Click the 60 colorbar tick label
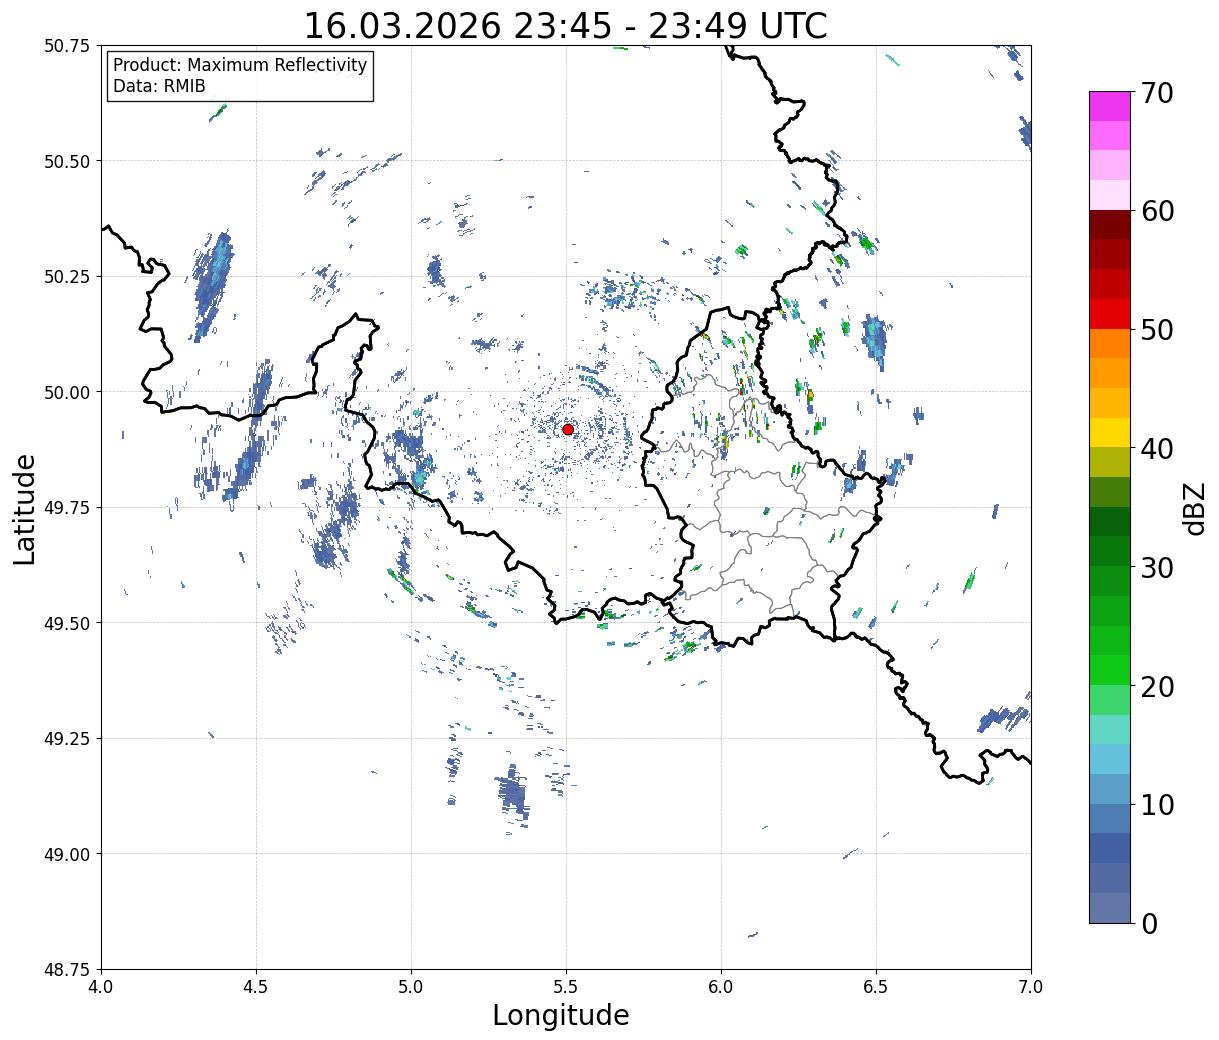The image size is (1219, 1040). coord(1156,211)
